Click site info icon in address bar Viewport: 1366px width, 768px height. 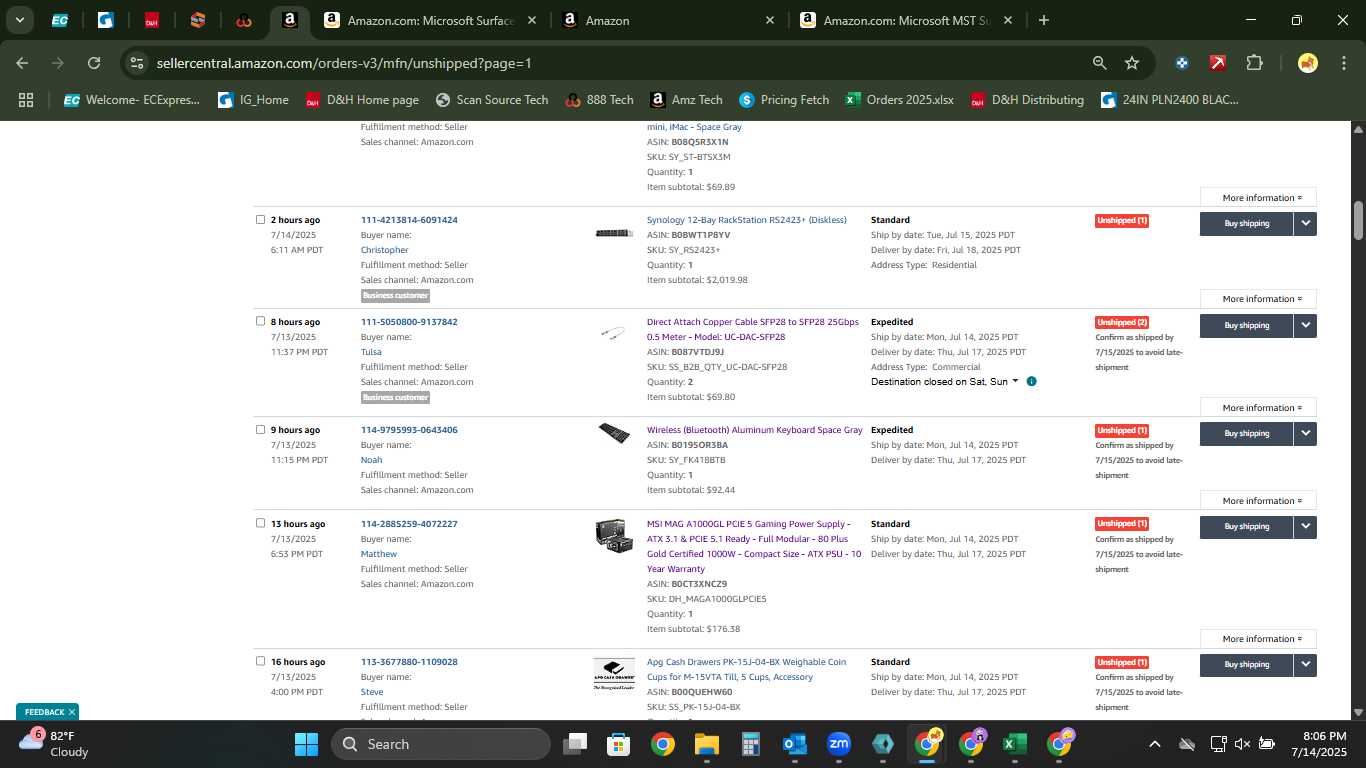point(137,63)
